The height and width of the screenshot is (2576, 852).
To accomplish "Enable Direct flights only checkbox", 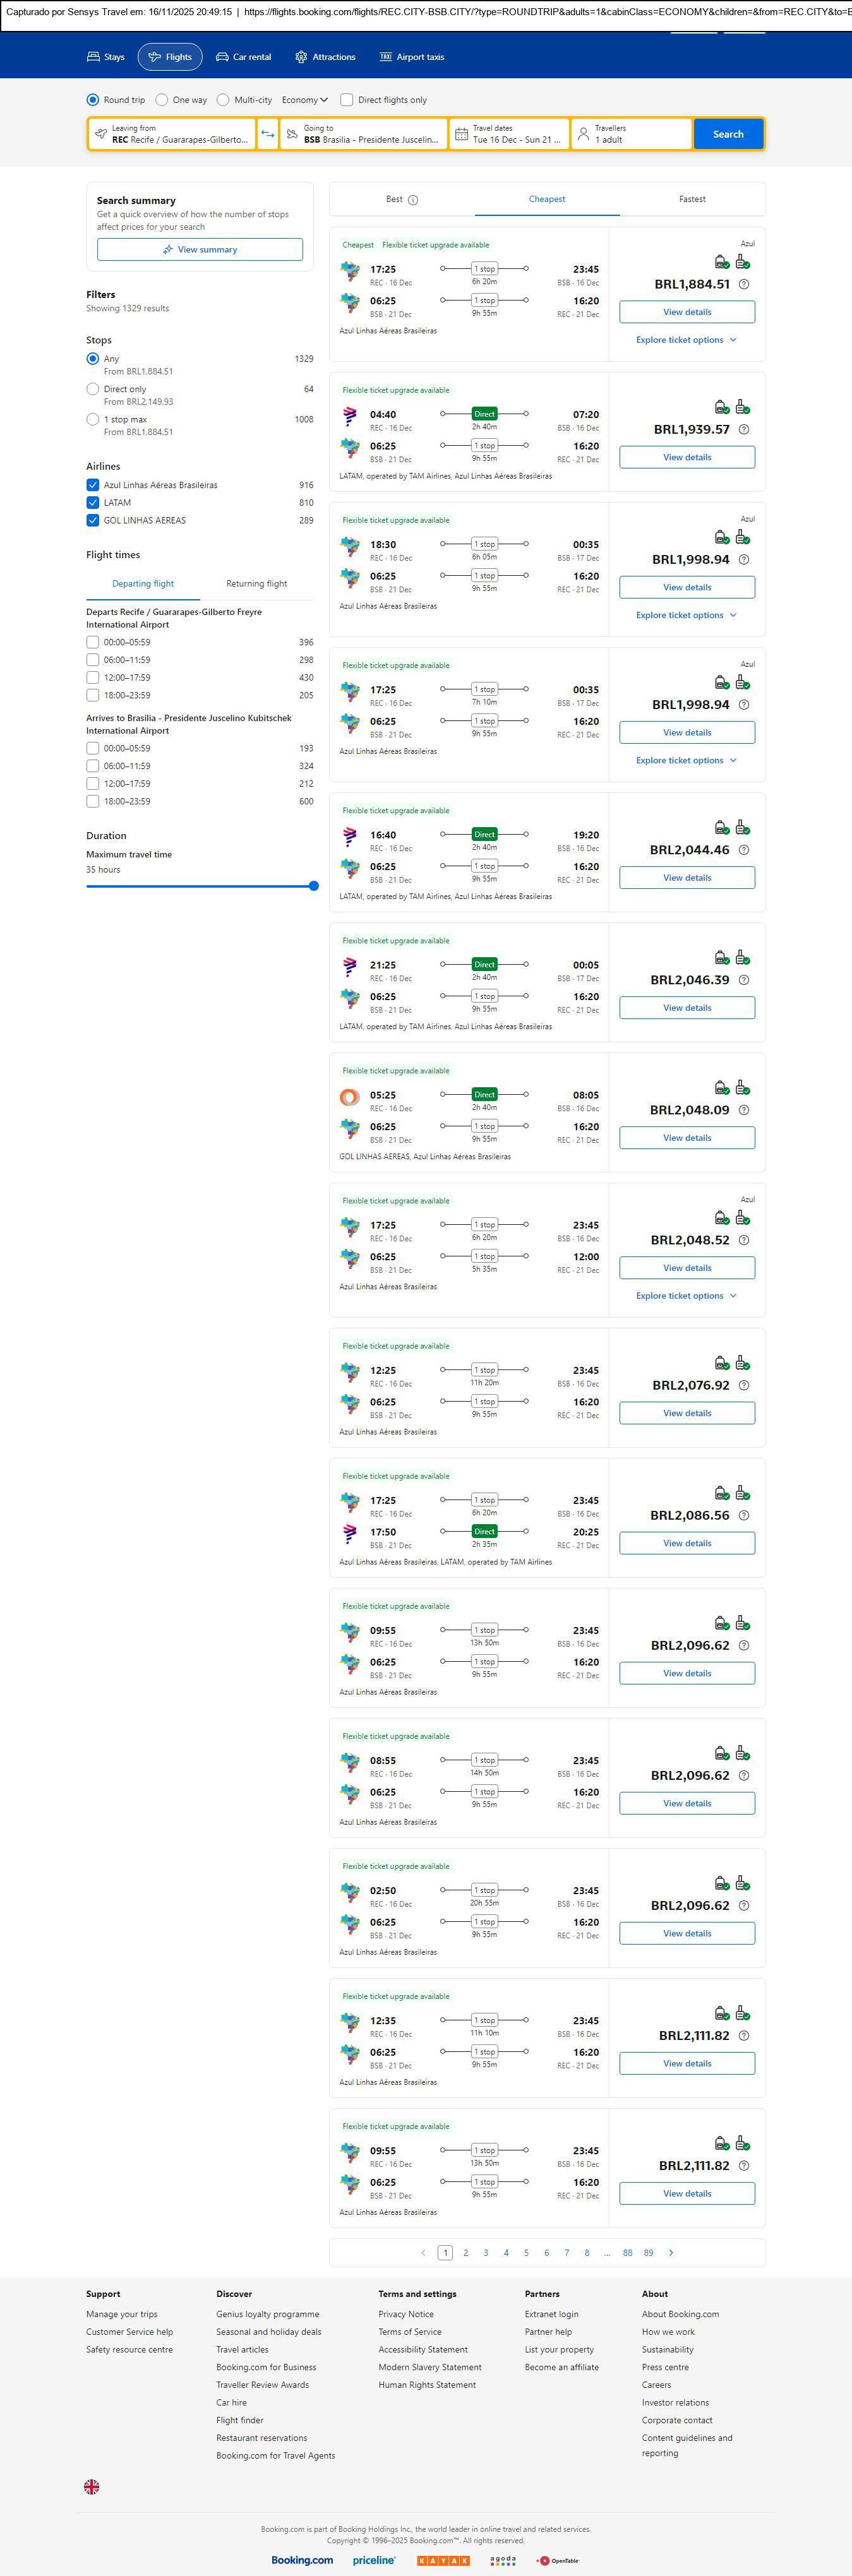I will point(347,100).
